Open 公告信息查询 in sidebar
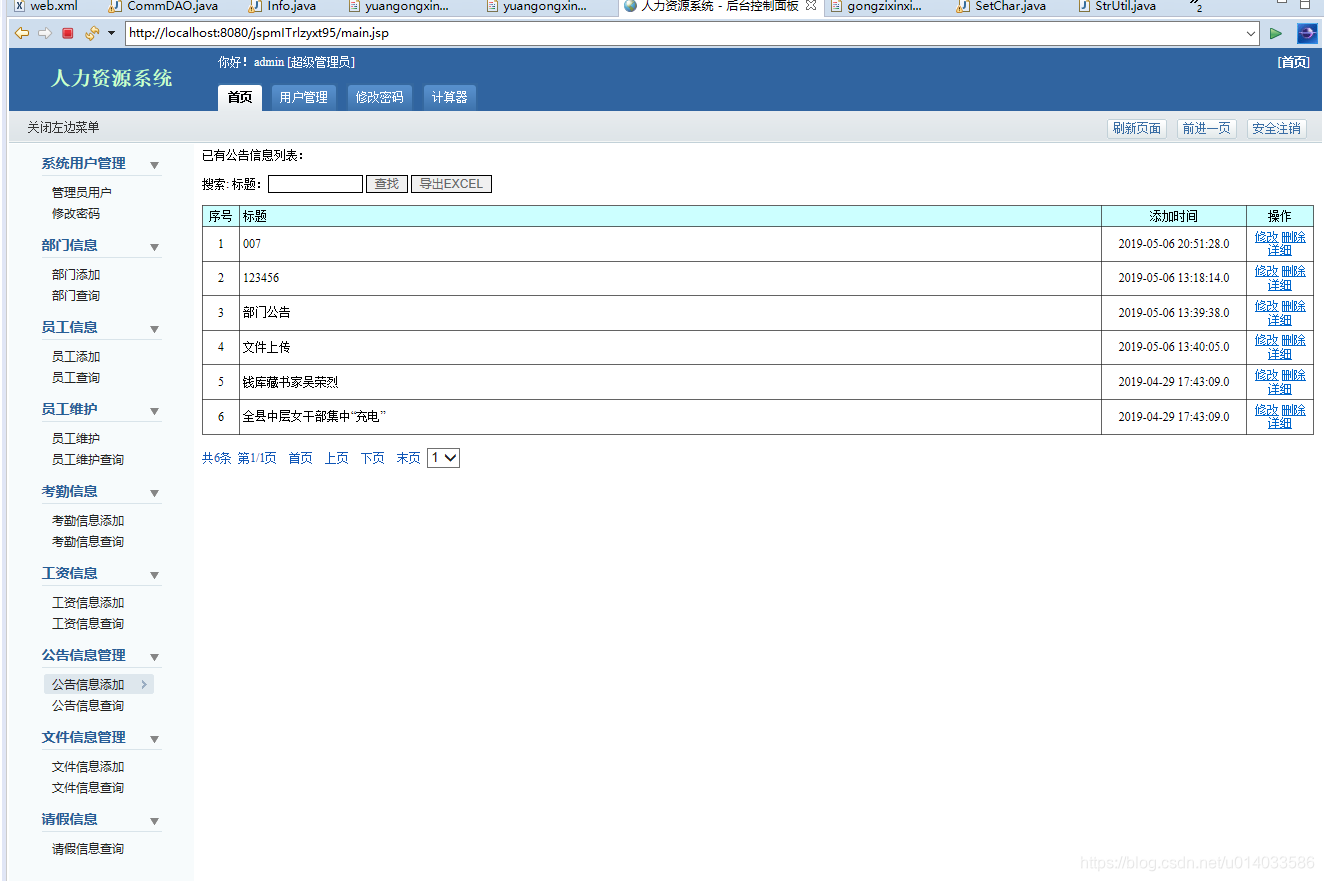Screen dimensions: 1324x881 (x=88, y=706)
